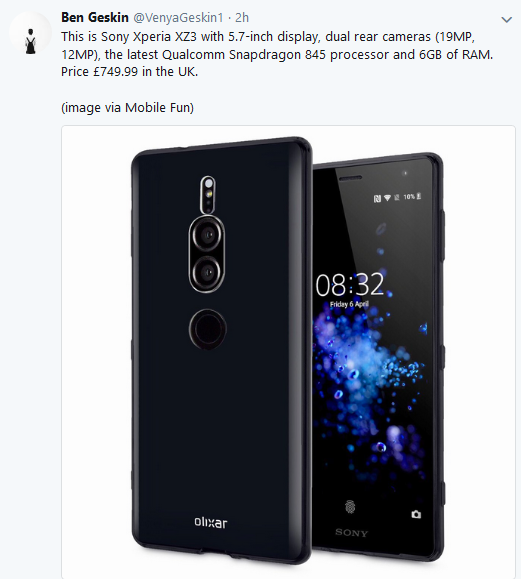Expand the tweet options chevron
521x579 pixels.
point(506,20)
